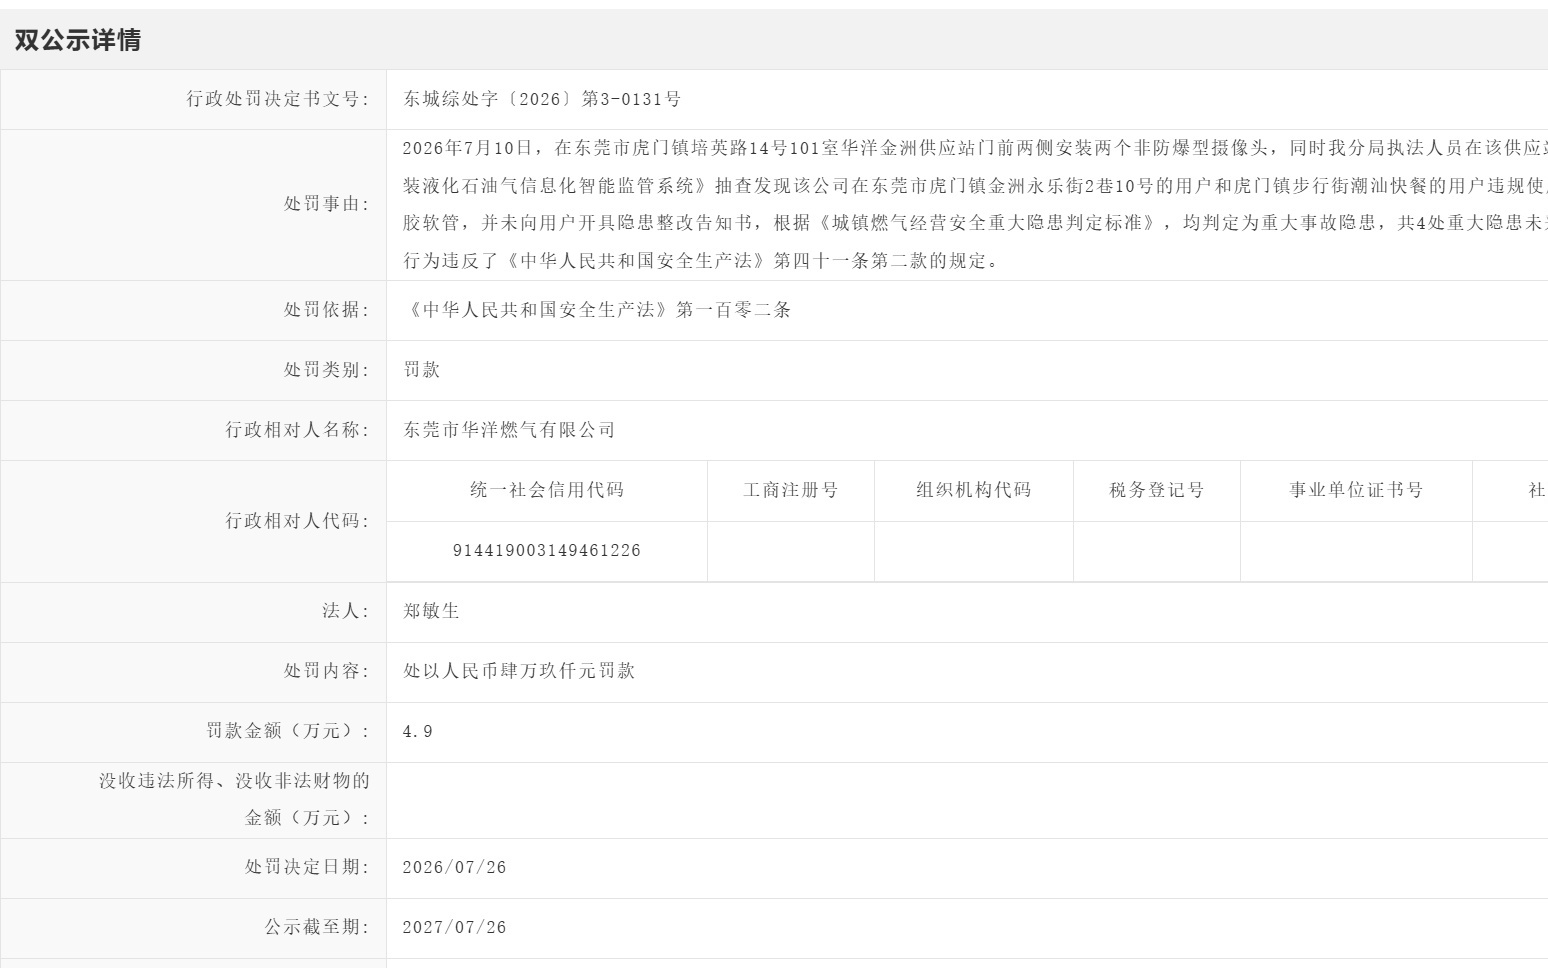Click the 处罚依据 label
The height and width of the screenshot is (968, 1548).
pos(327,310)
